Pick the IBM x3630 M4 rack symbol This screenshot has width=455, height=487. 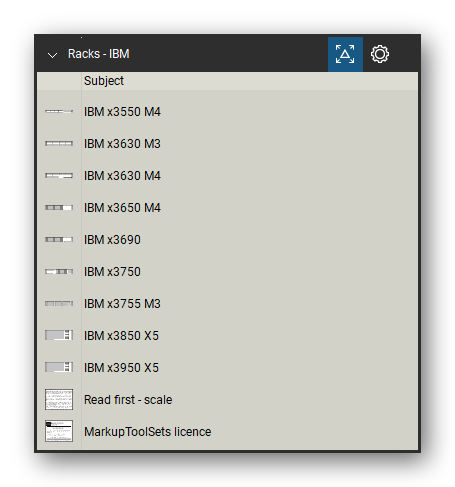pyautogui.click(x=59, y=175)
